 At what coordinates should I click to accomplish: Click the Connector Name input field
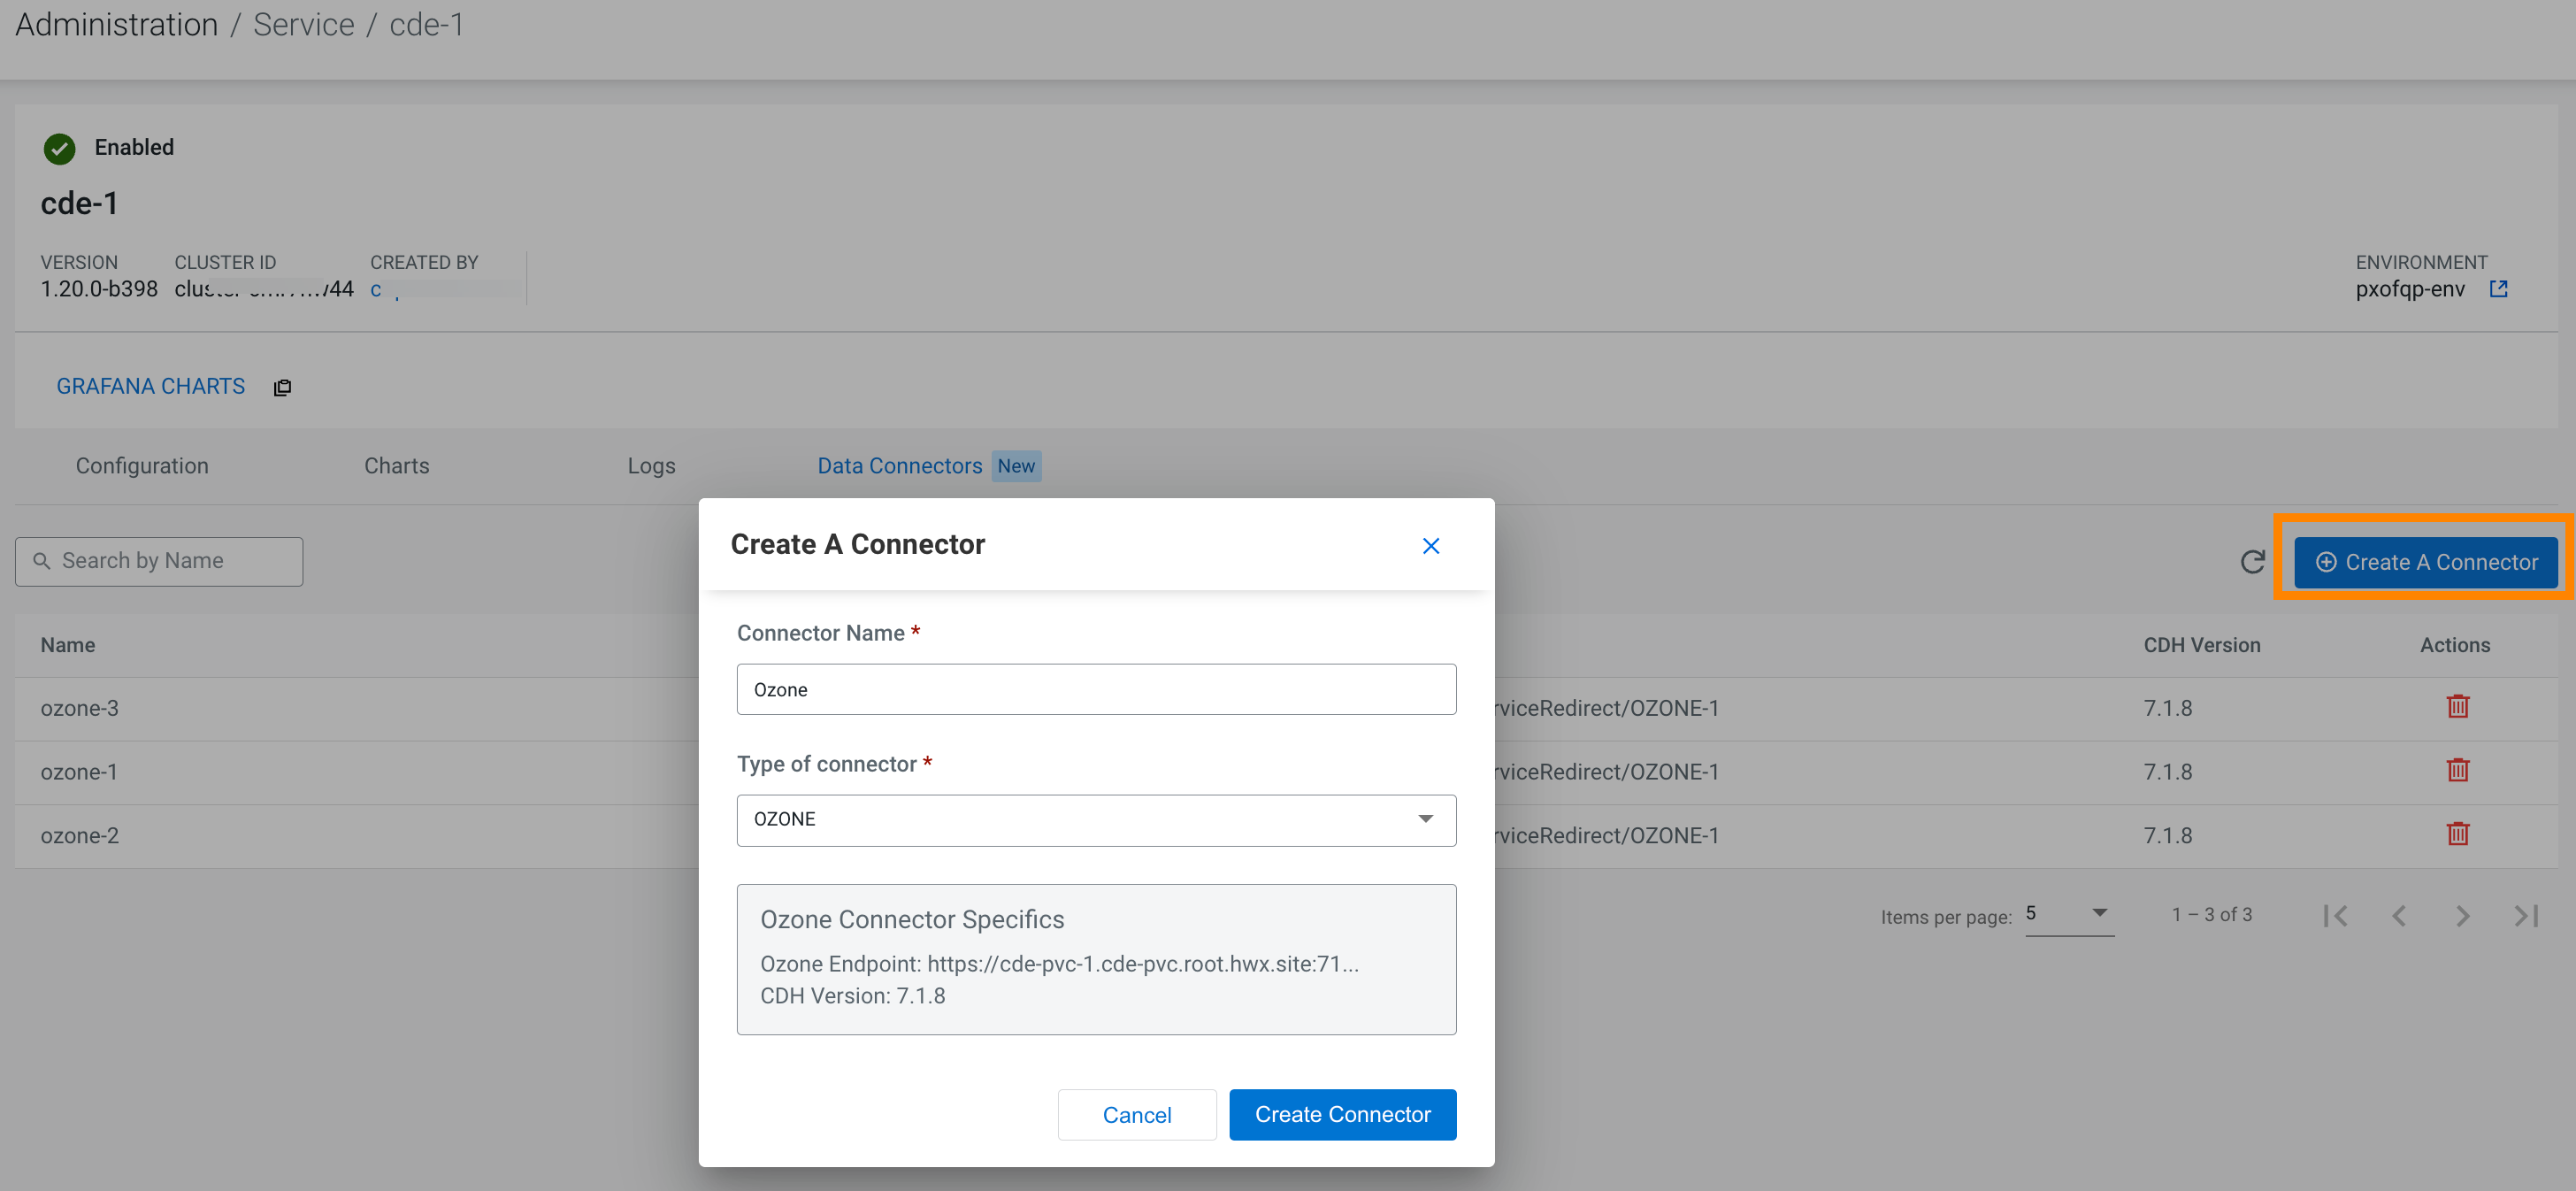coord(1096,690)
